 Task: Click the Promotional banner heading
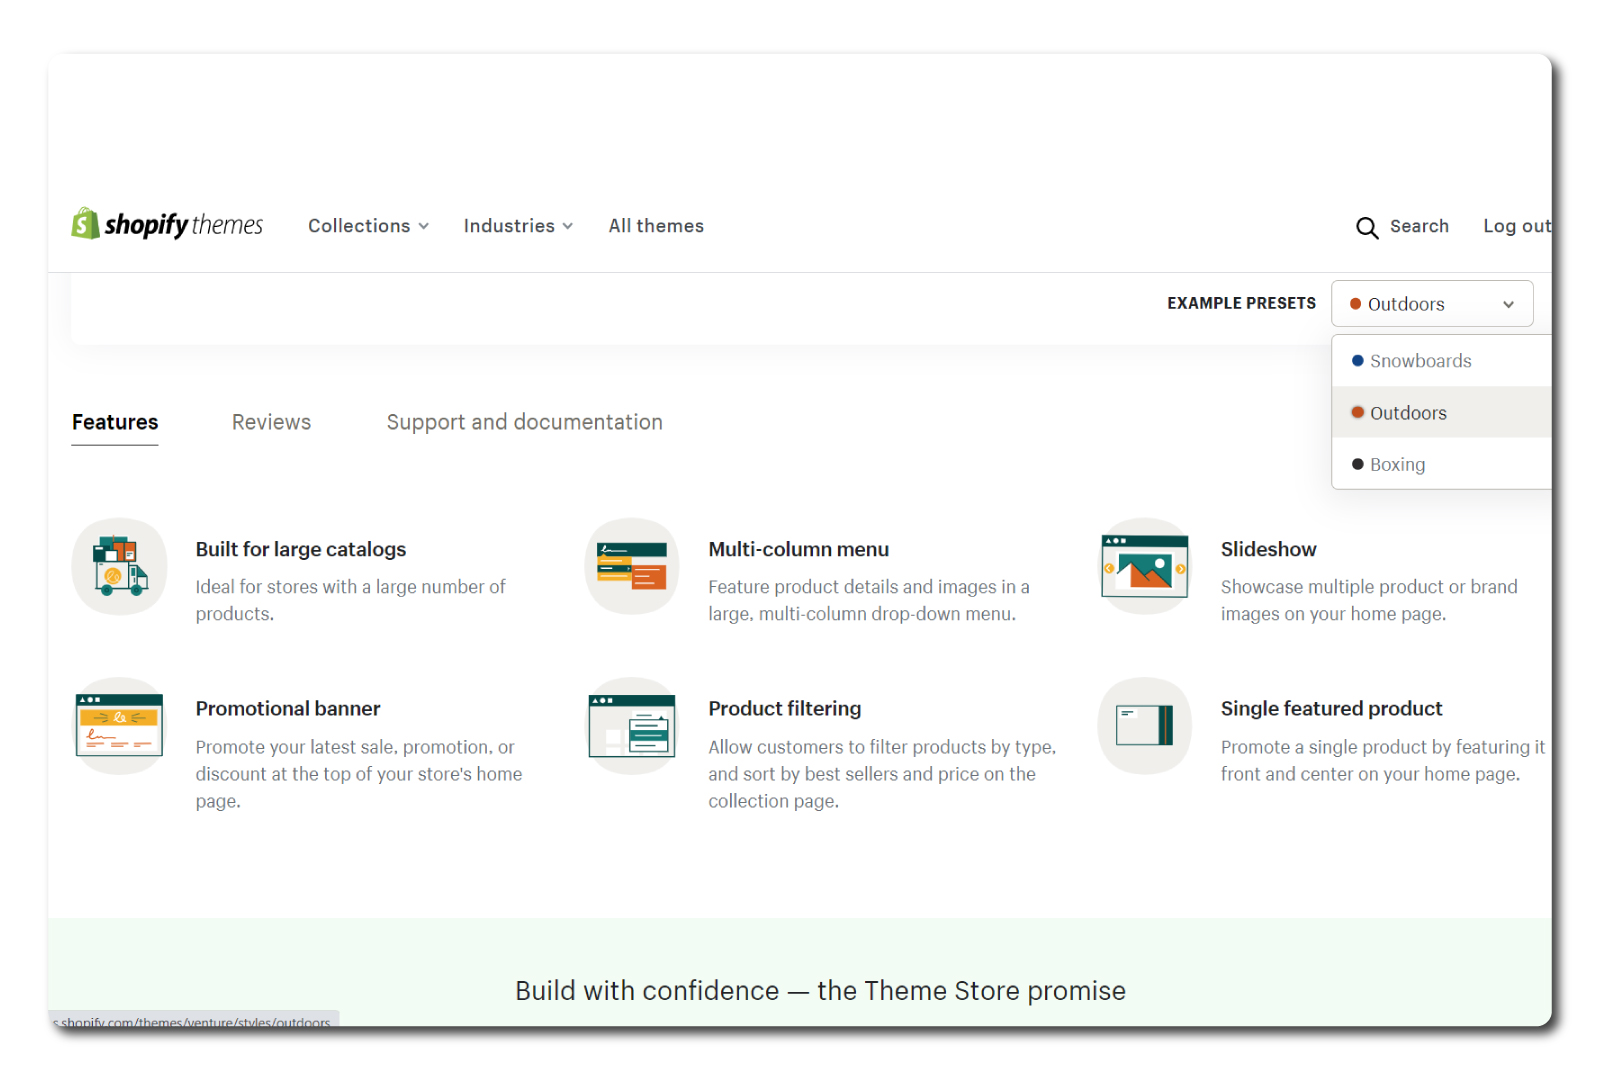point(288,708)
